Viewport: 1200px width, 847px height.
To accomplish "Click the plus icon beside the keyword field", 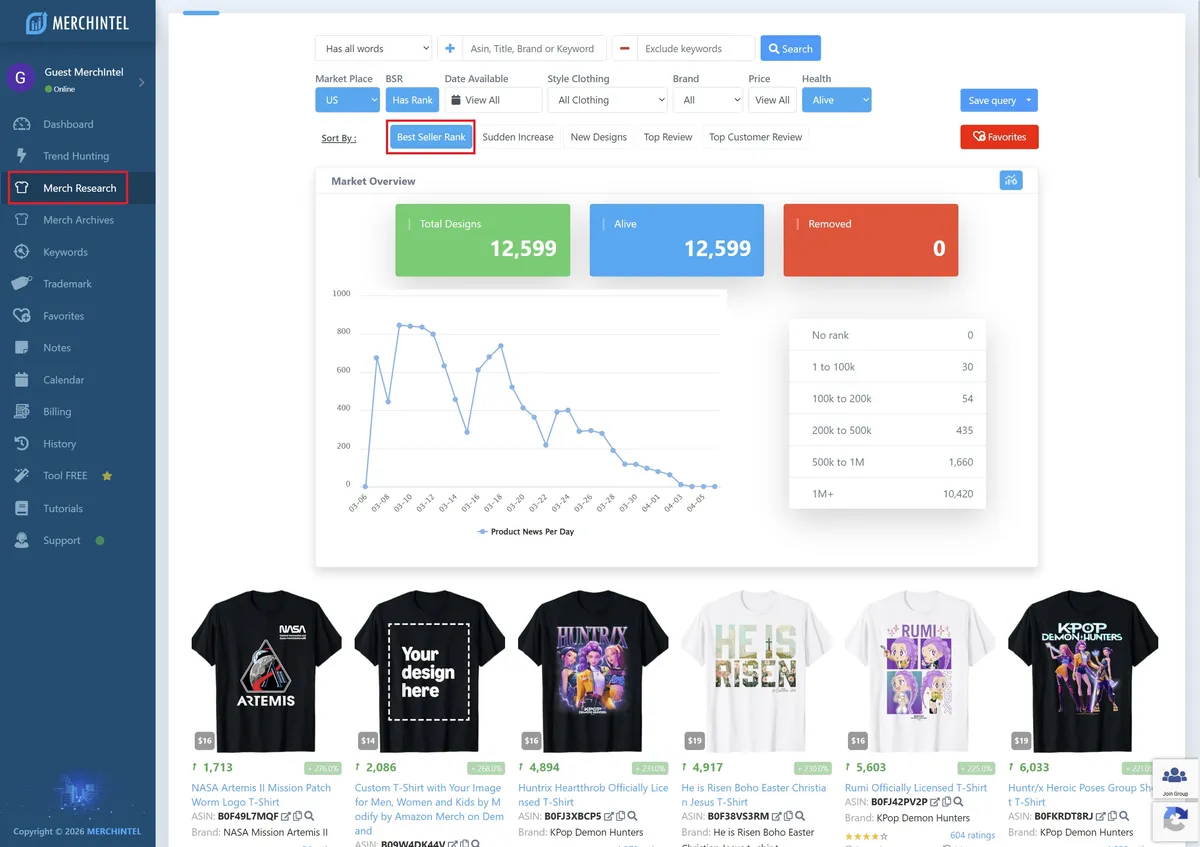I will [x=449, y=47].
